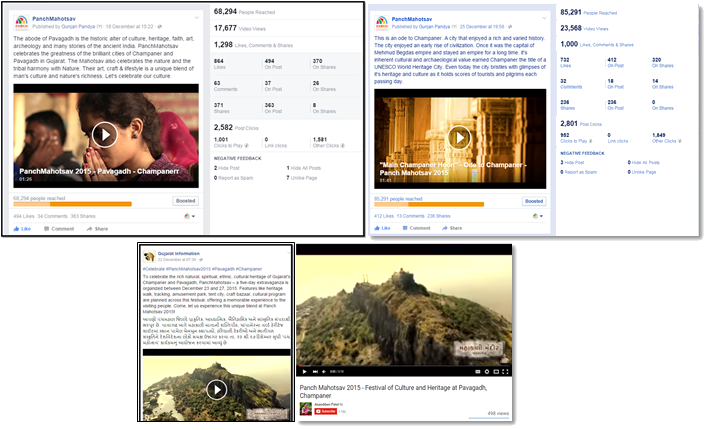Screen dimensions: 708x430
Task: Open audience selector dropdown on Pavagadh post
Action: click(x=190, y=214)
